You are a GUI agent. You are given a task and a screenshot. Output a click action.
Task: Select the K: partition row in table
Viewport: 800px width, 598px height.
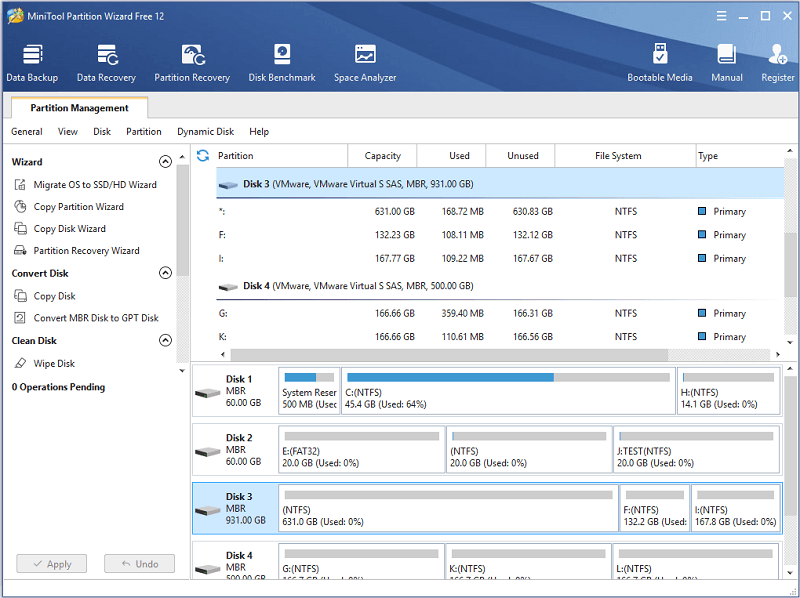500,337
